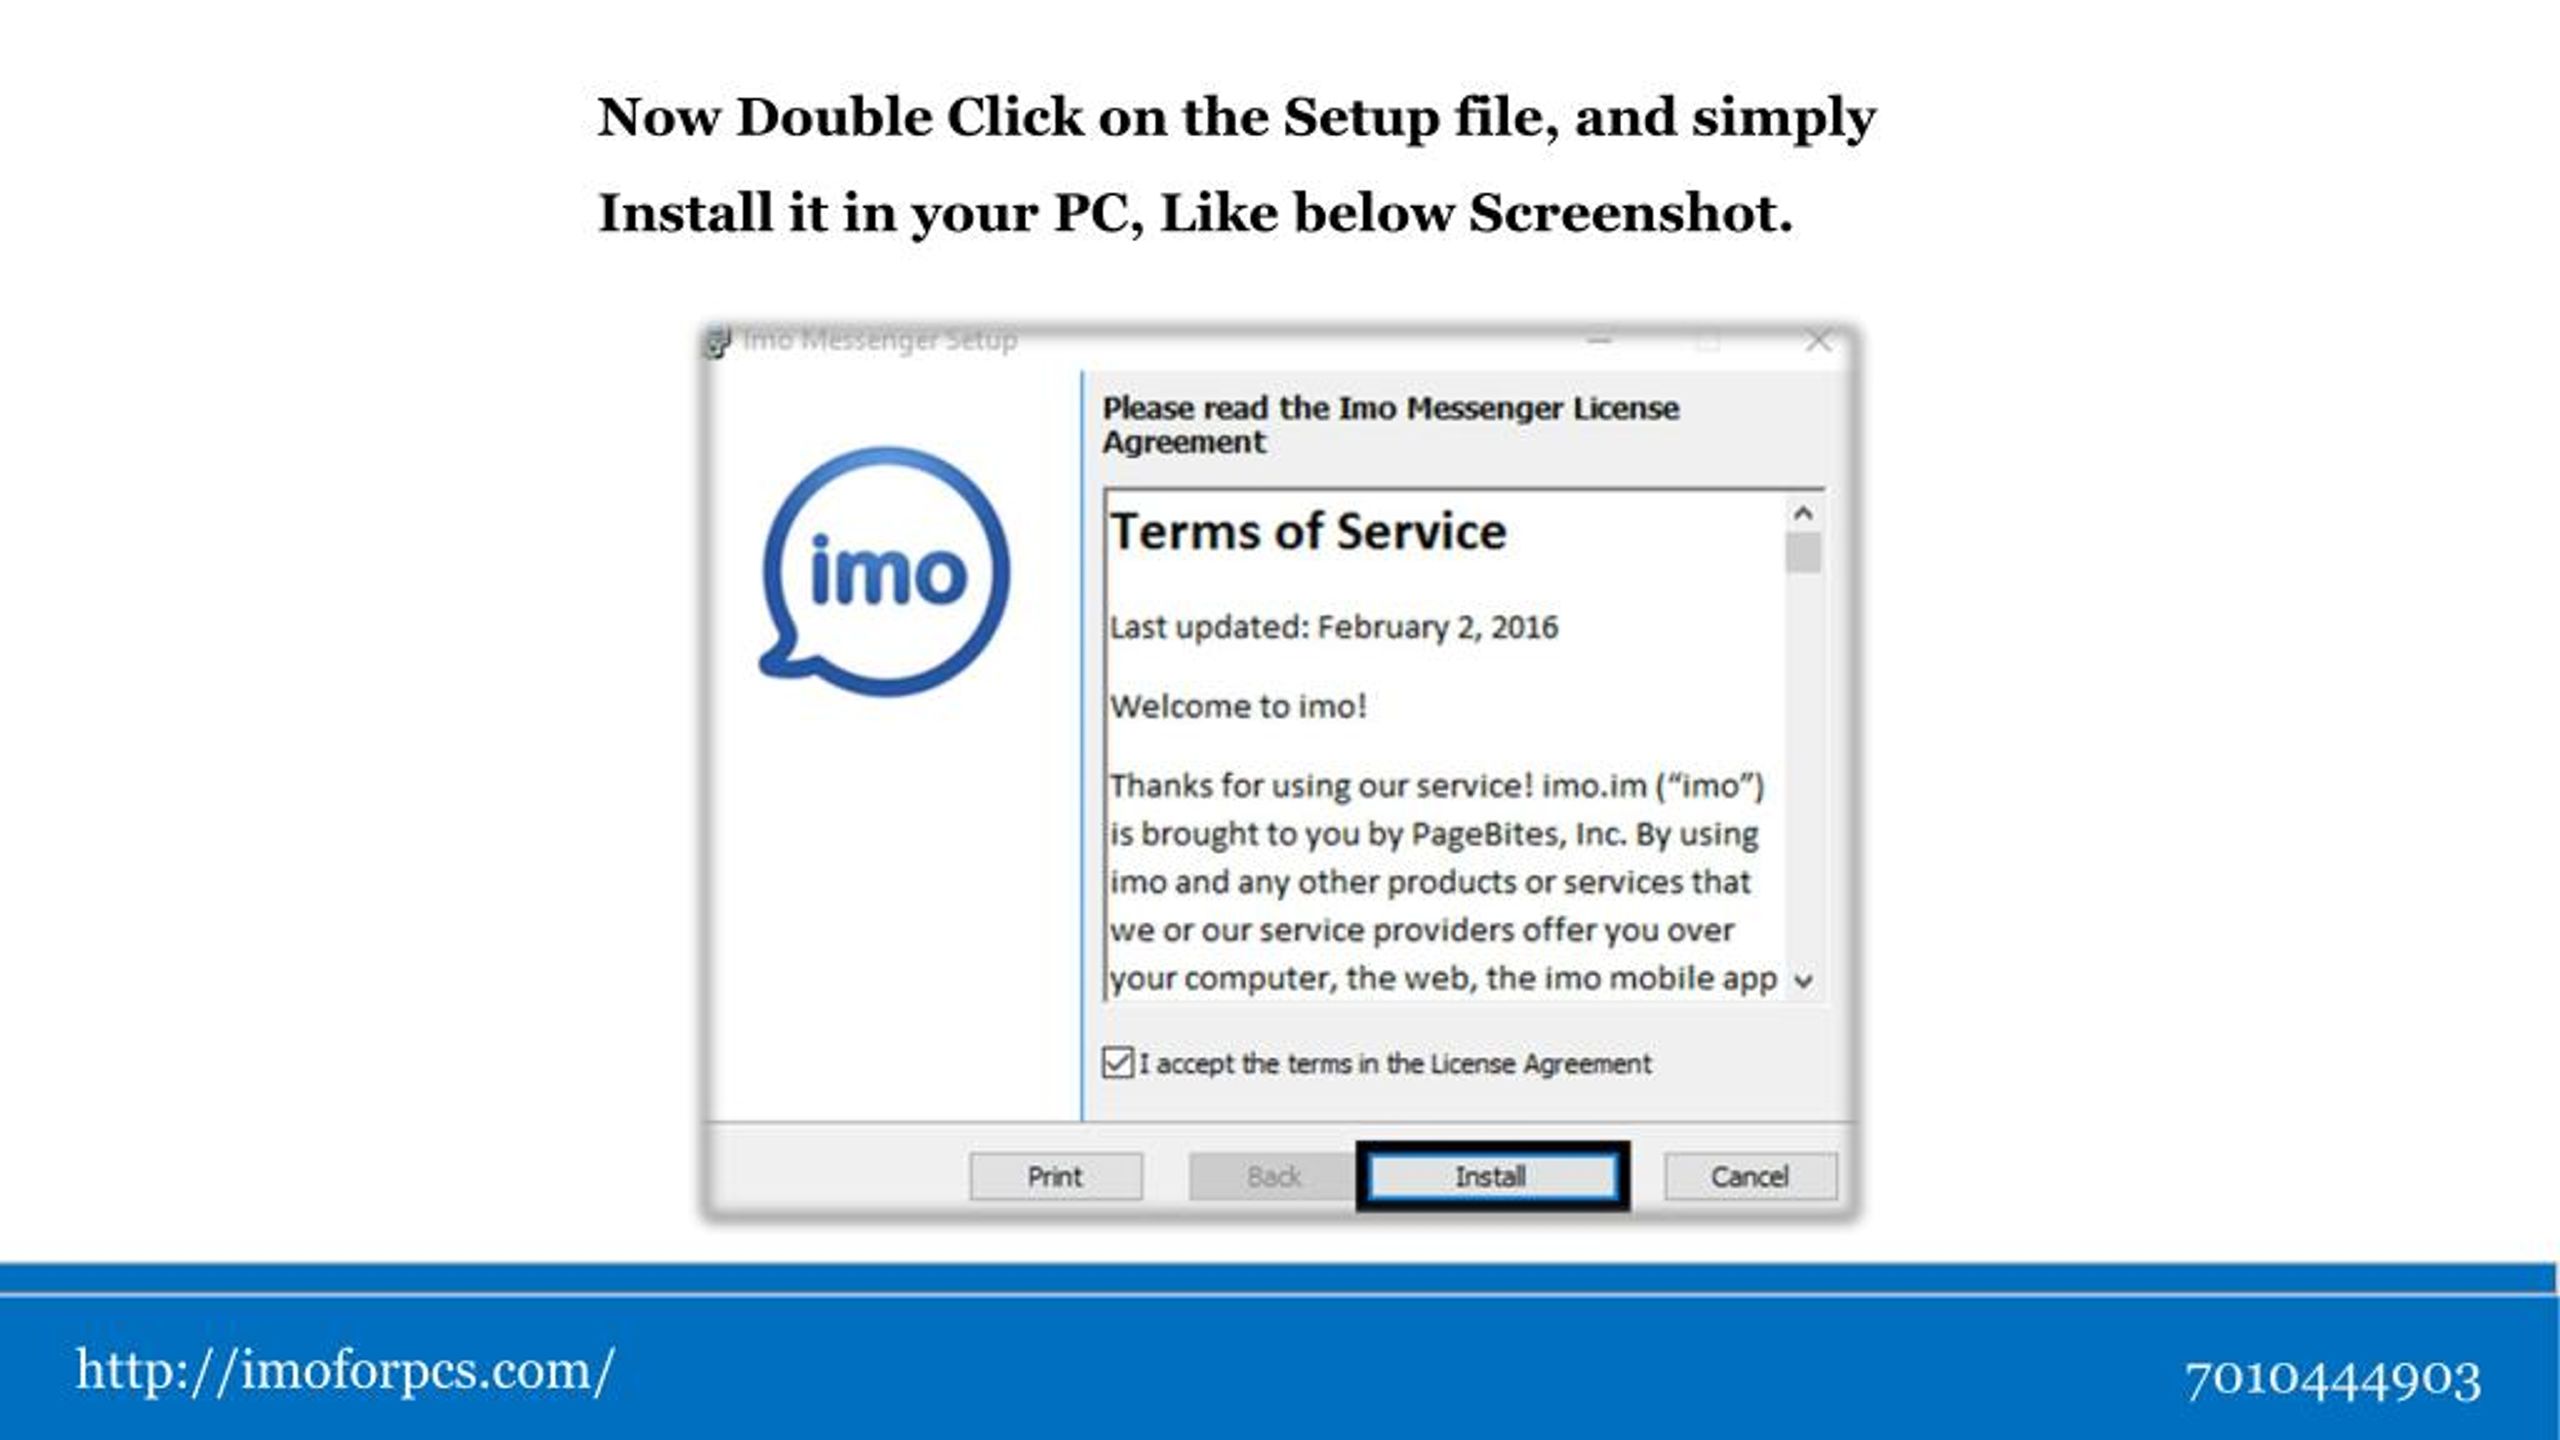Cancel the imo setup

(x=1750, y=1176)
